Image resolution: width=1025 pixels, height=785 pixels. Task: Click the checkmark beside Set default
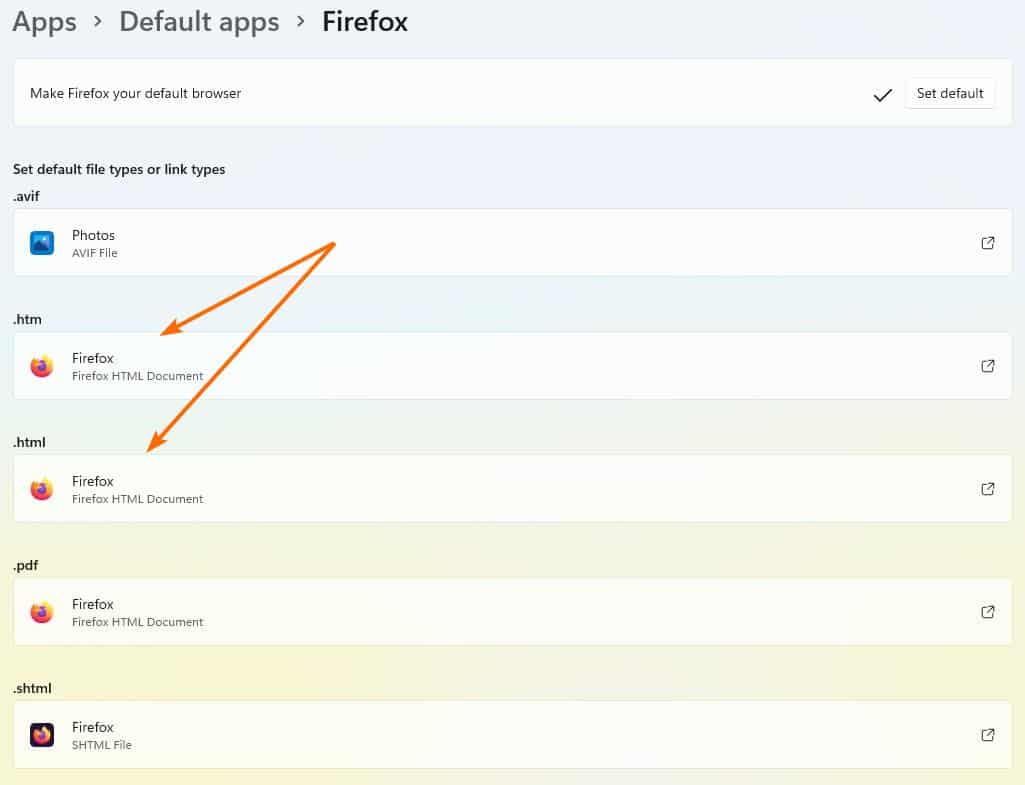coord(882,94)
